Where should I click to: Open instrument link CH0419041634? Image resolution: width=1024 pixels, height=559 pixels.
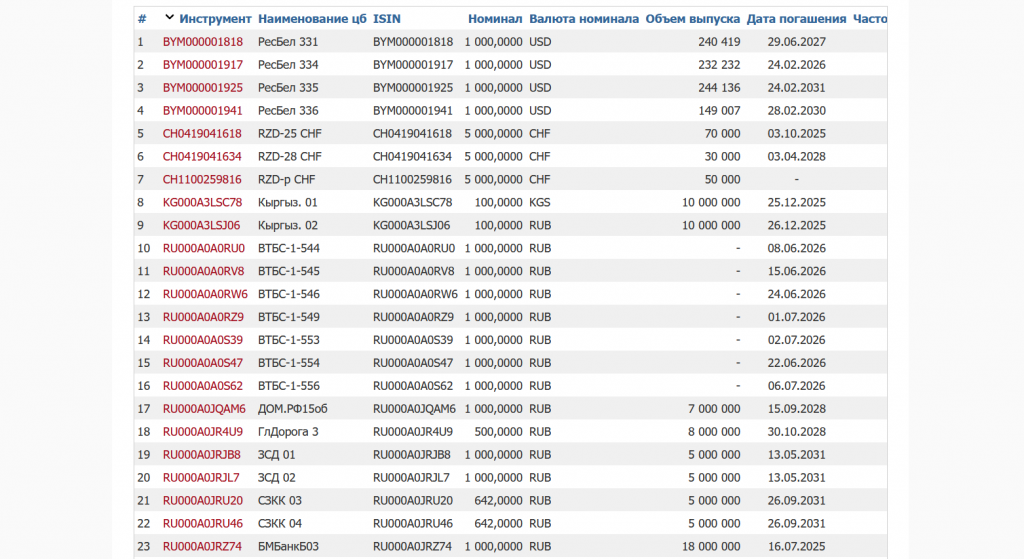point(202,156)
